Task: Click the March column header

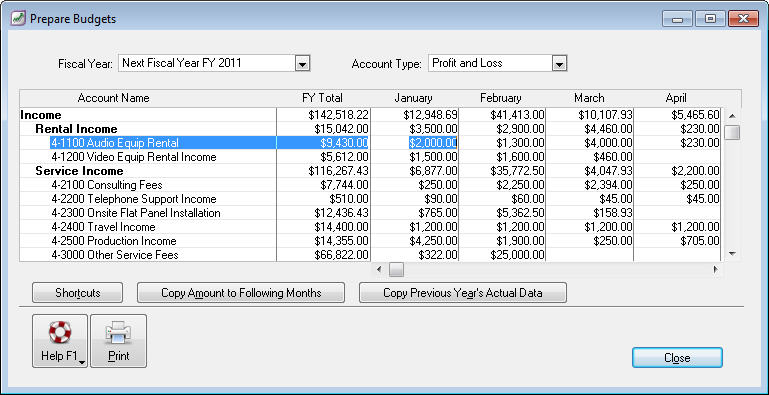Action: pyautogui.click(x=589, y=98)
